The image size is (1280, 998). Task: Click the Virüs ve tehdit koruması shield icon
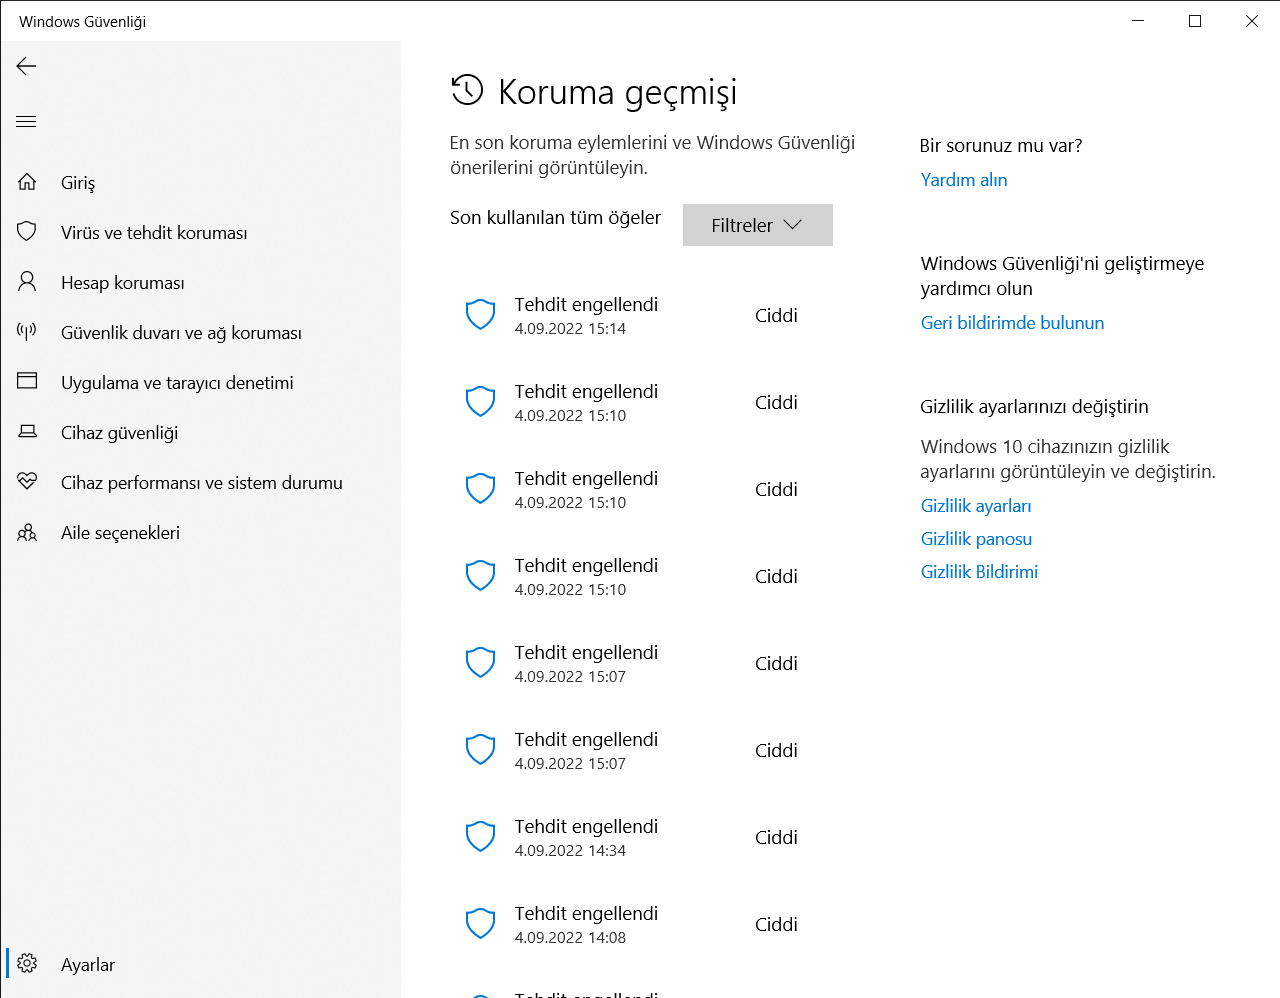[27, 232]
